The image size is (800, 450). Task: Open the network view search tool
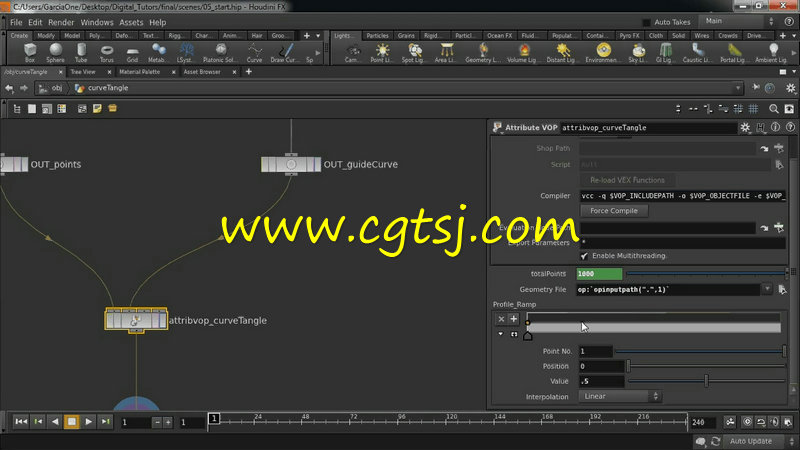(x=773, y=109)
